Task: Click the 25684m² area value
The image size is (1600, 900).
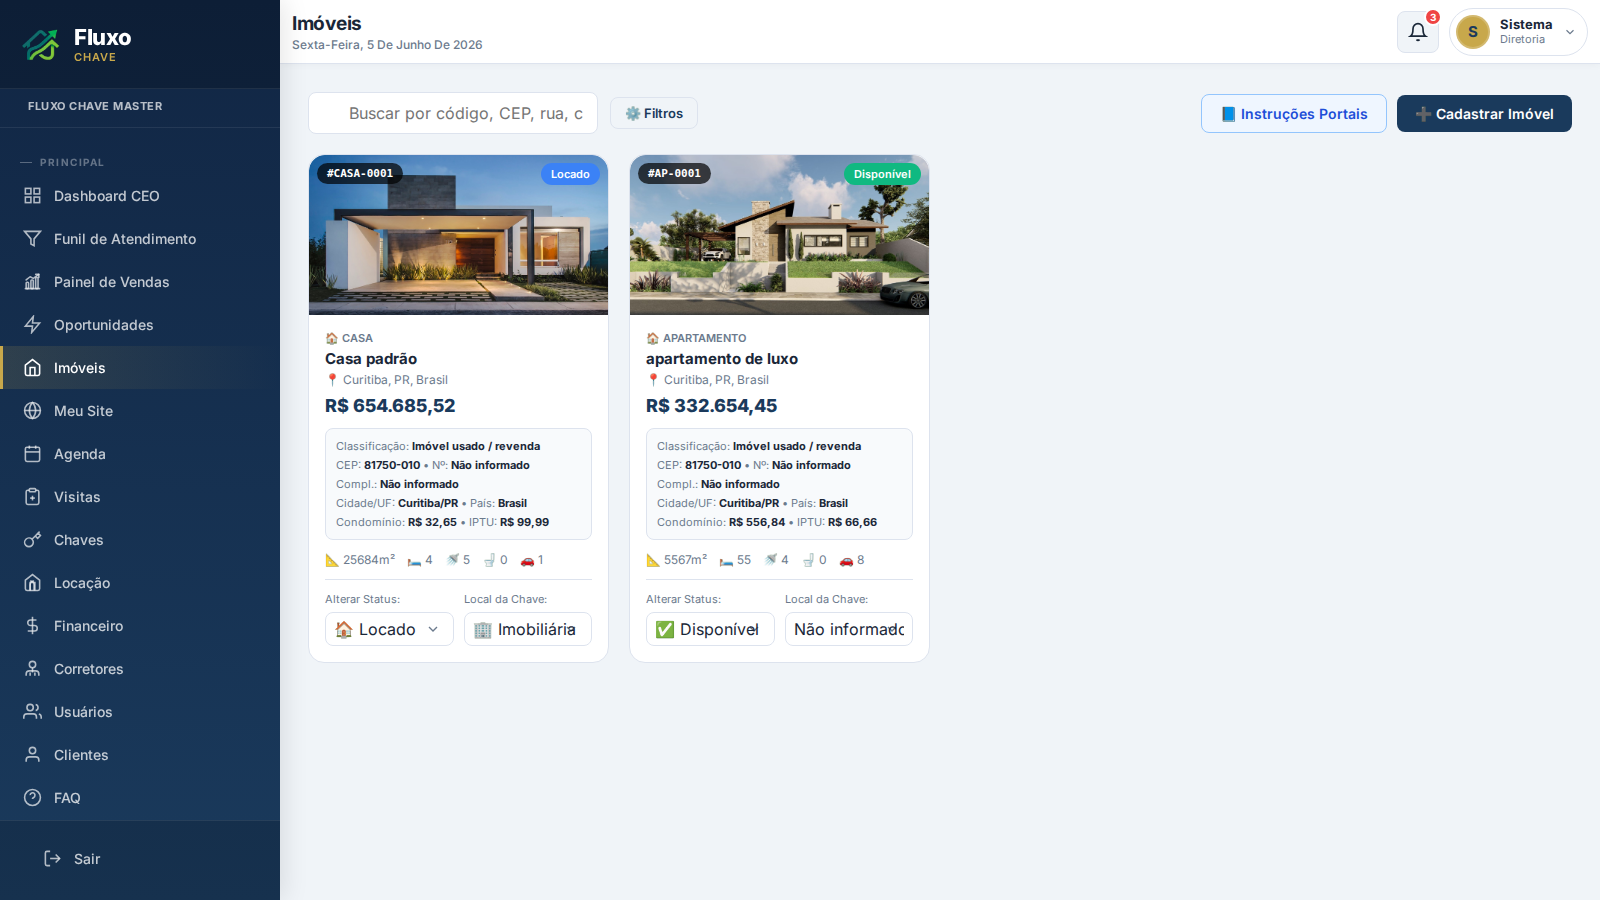Action: click(369, 560)
